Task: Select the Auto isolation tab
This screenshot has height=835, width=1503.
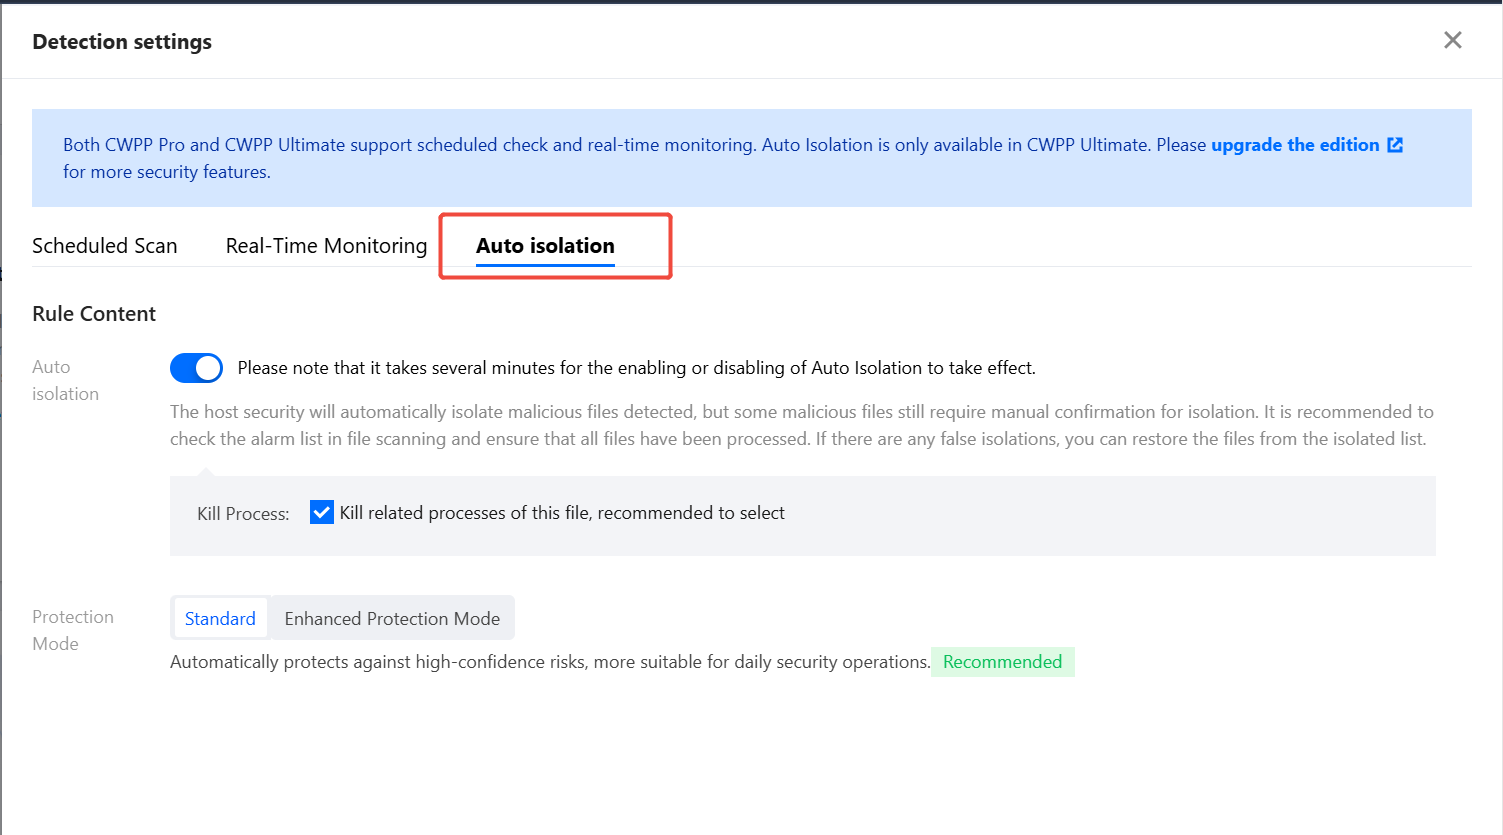Action: coord(545,246)
